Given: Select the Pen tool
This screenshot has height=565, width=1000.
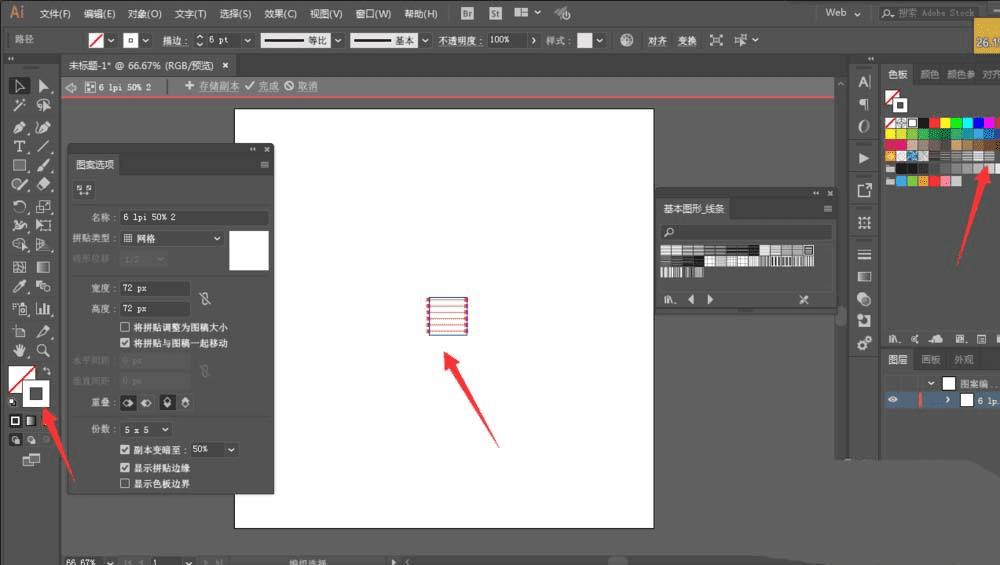Looking at the screenshot, I should [x=19, y=127].
